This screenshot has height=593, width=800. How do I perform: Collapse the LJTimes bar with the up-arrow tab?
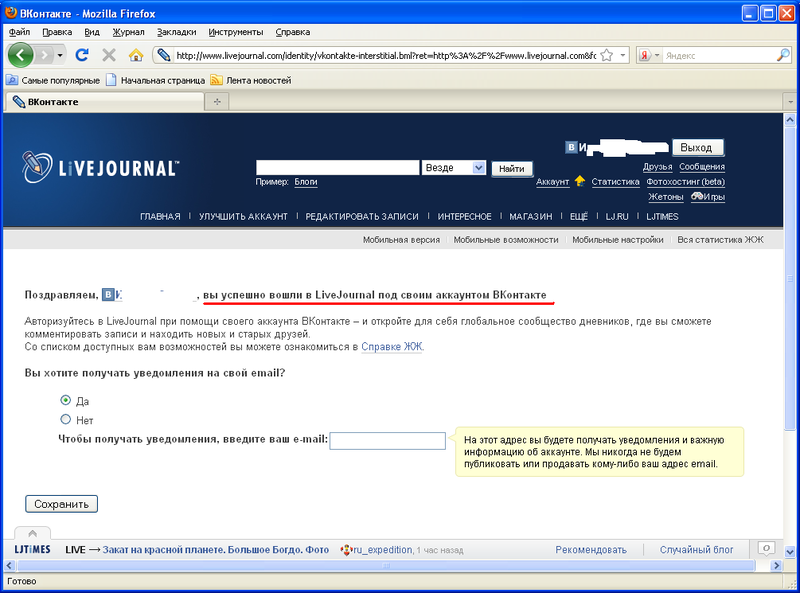(x=33, y=533)
